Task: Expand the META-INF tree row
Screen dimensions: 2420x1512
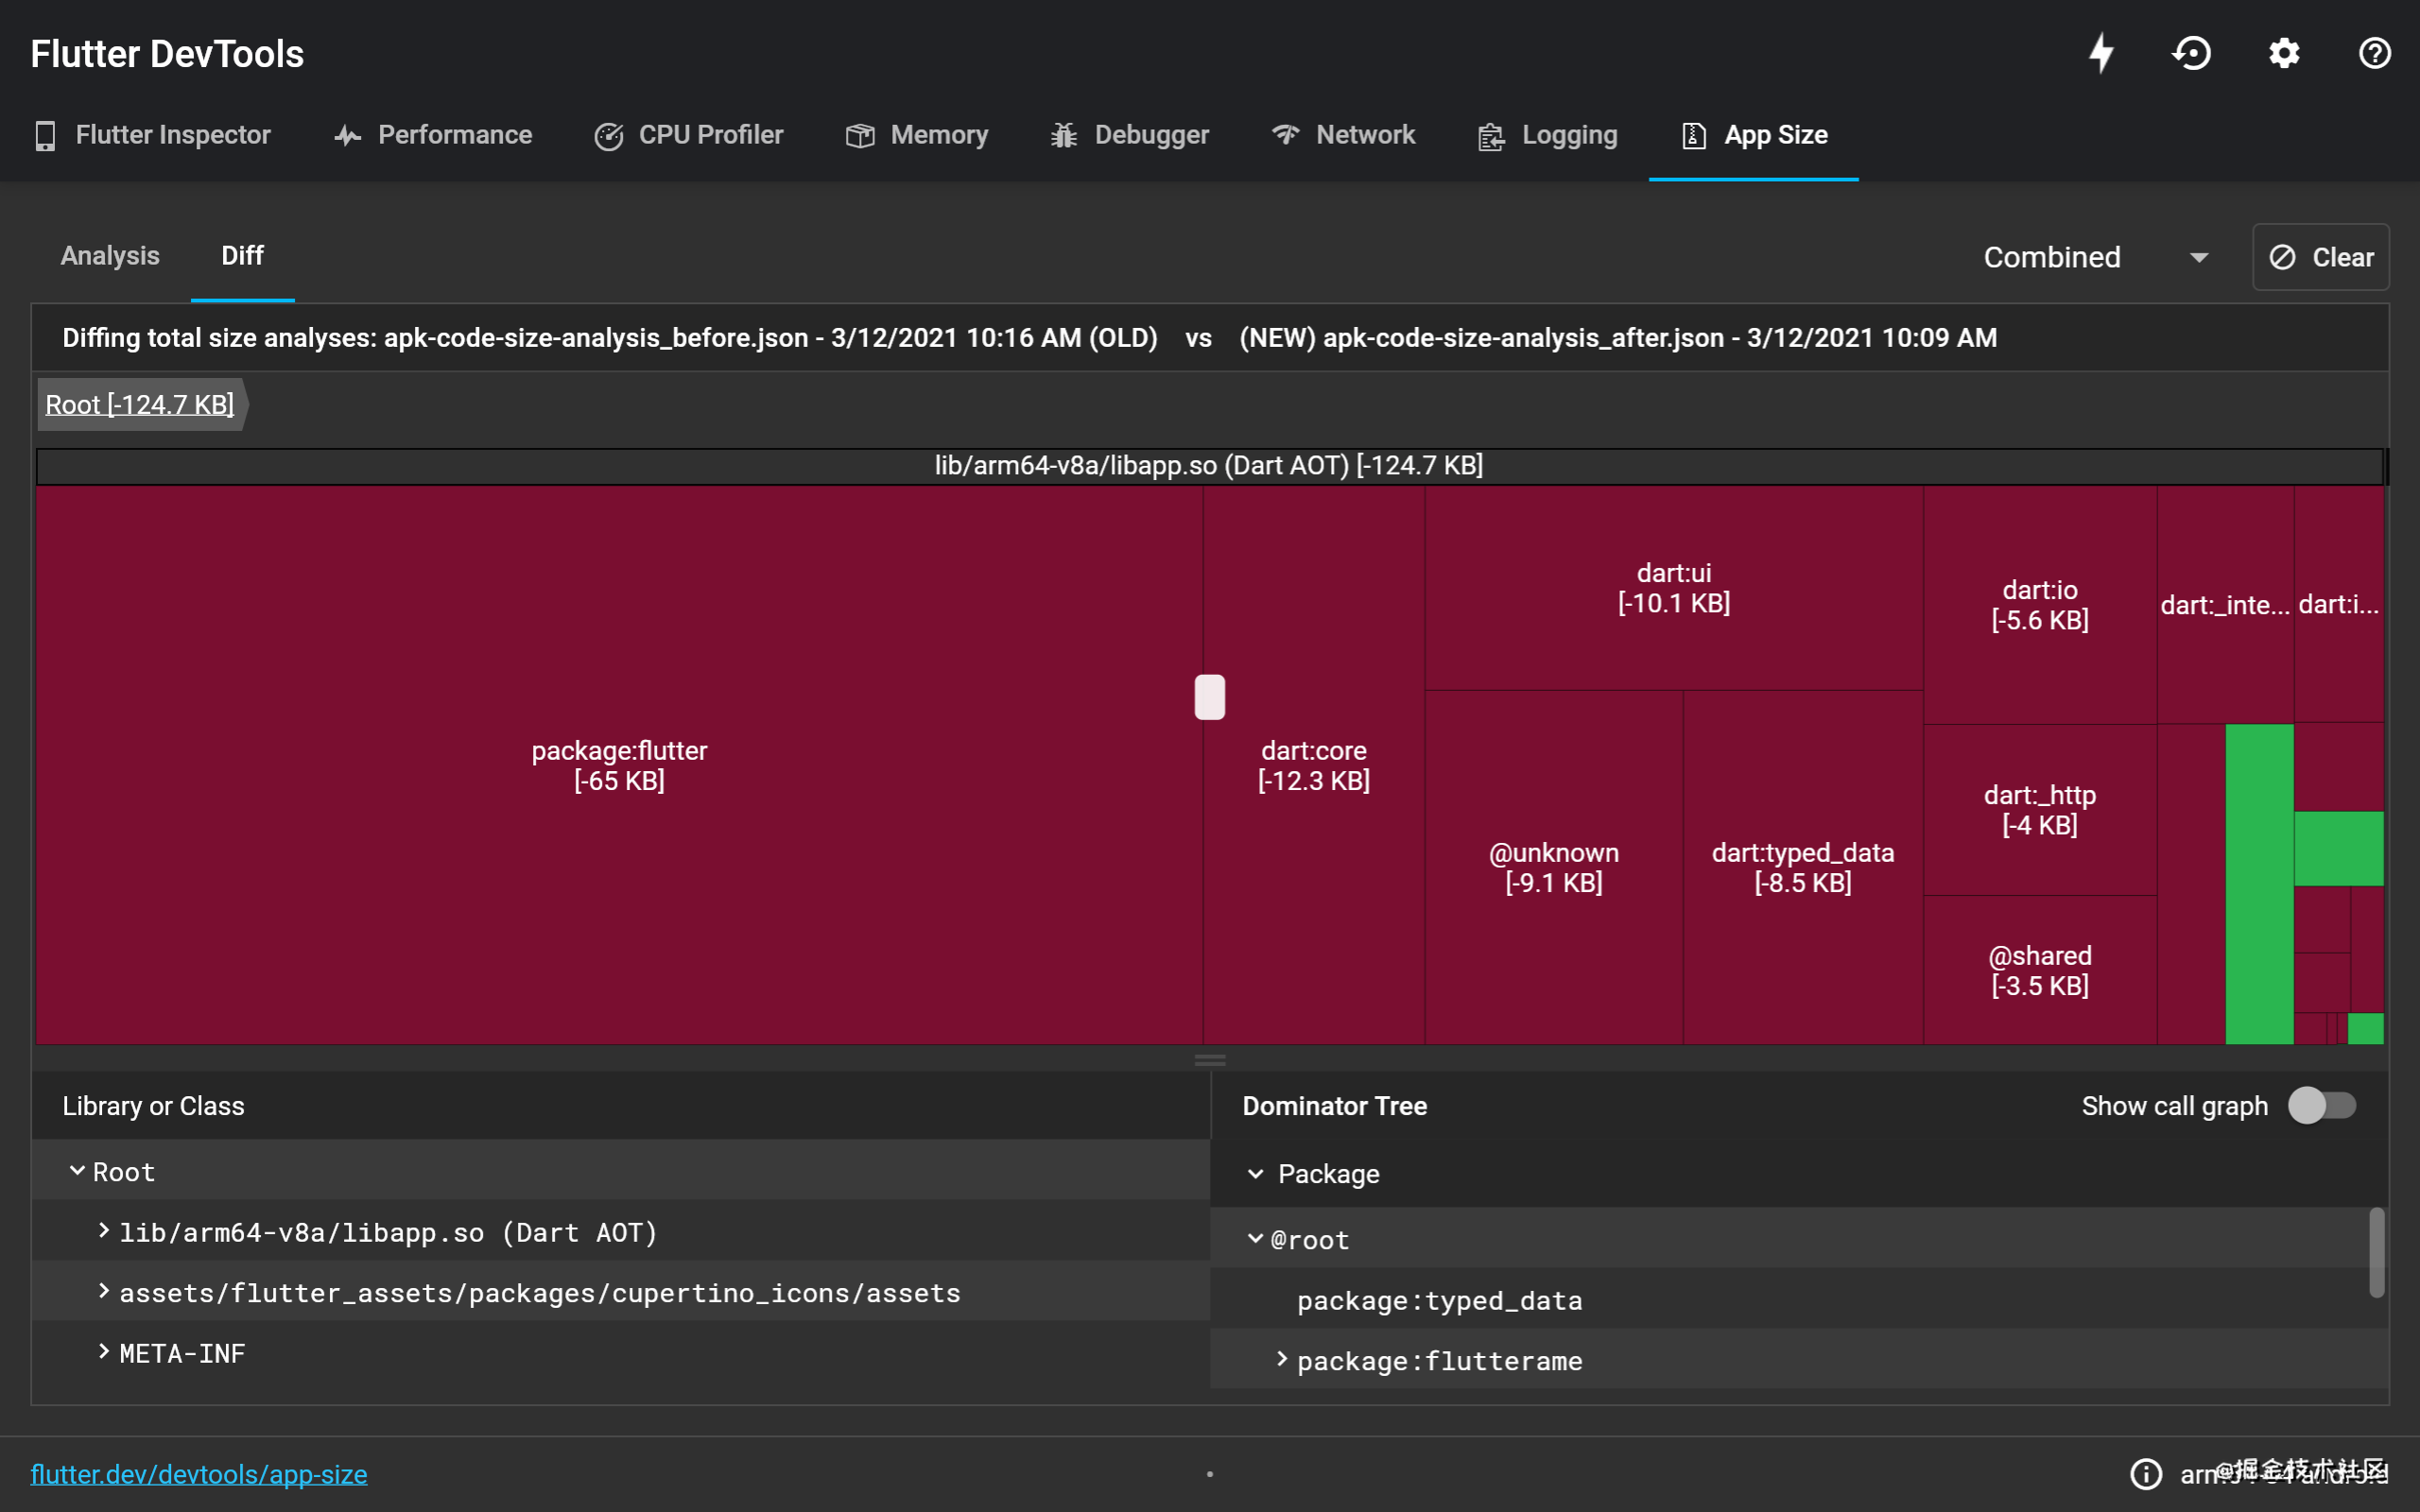Action: (x=104, y=1352)
